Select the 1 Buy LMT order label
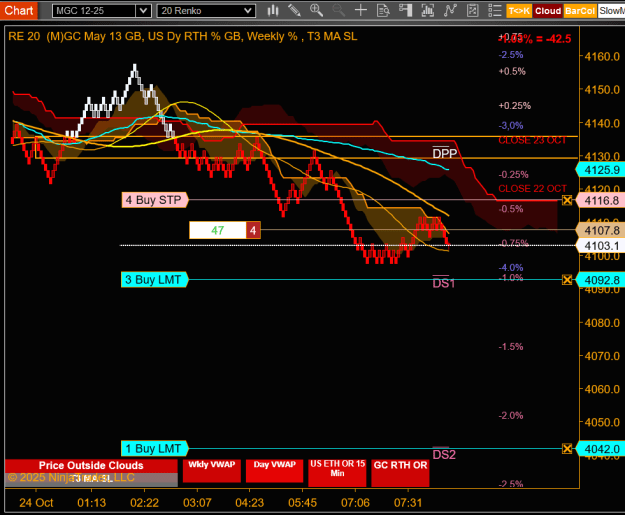 (154, 448)
